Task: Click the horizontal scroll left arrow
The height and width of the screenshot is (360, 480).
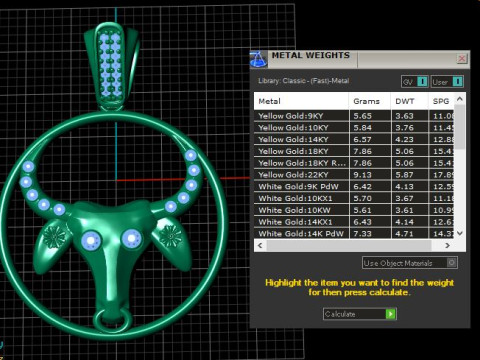Action: tap(260, 246)
